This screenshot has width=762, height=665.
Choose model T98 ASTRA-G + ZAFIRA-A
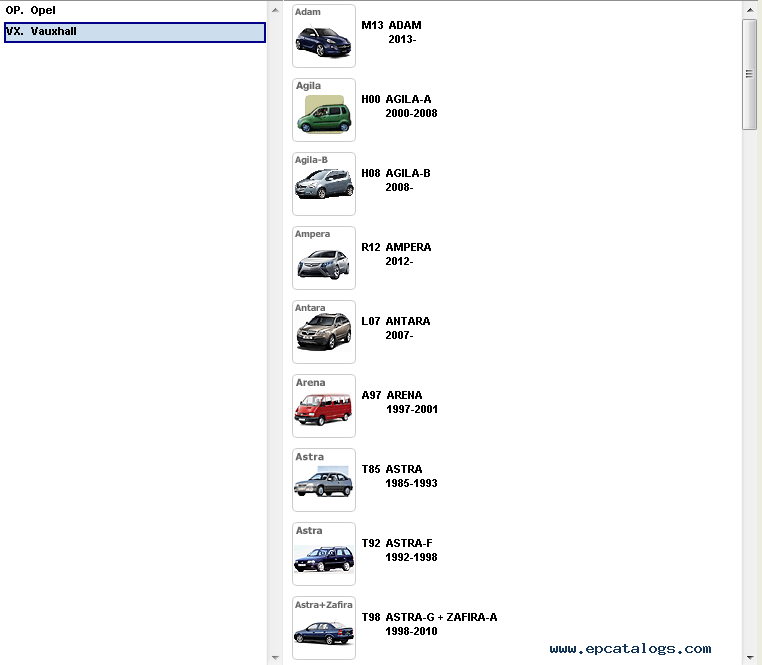429,624
